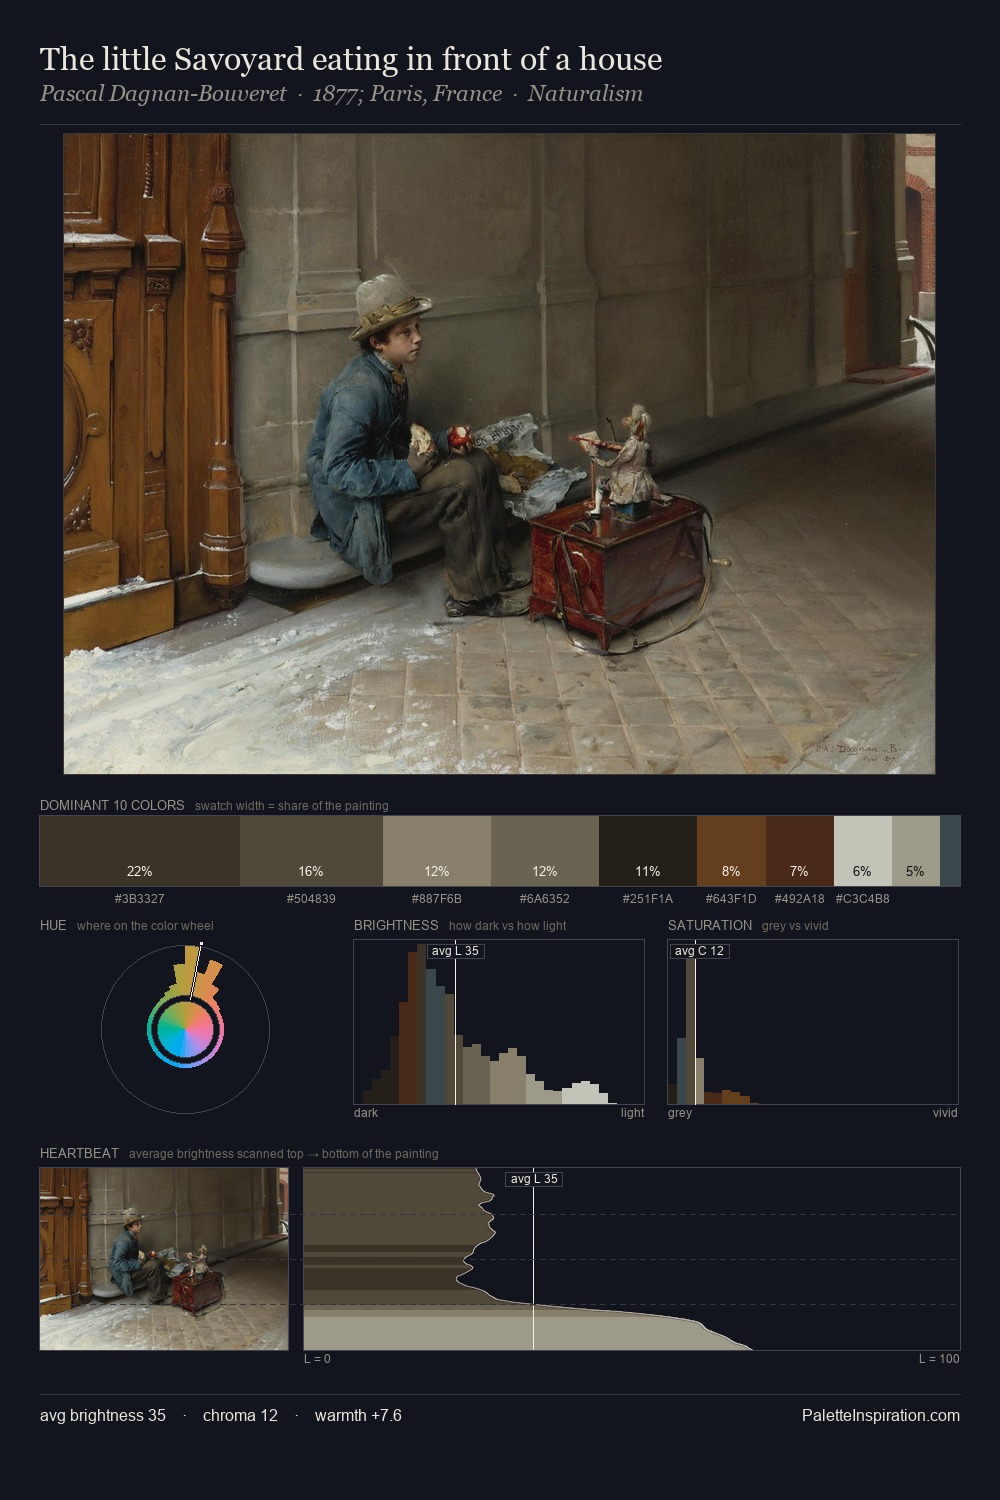Select the 7% swatch #492A18
1000x1500 pixels.
(800, 851)
